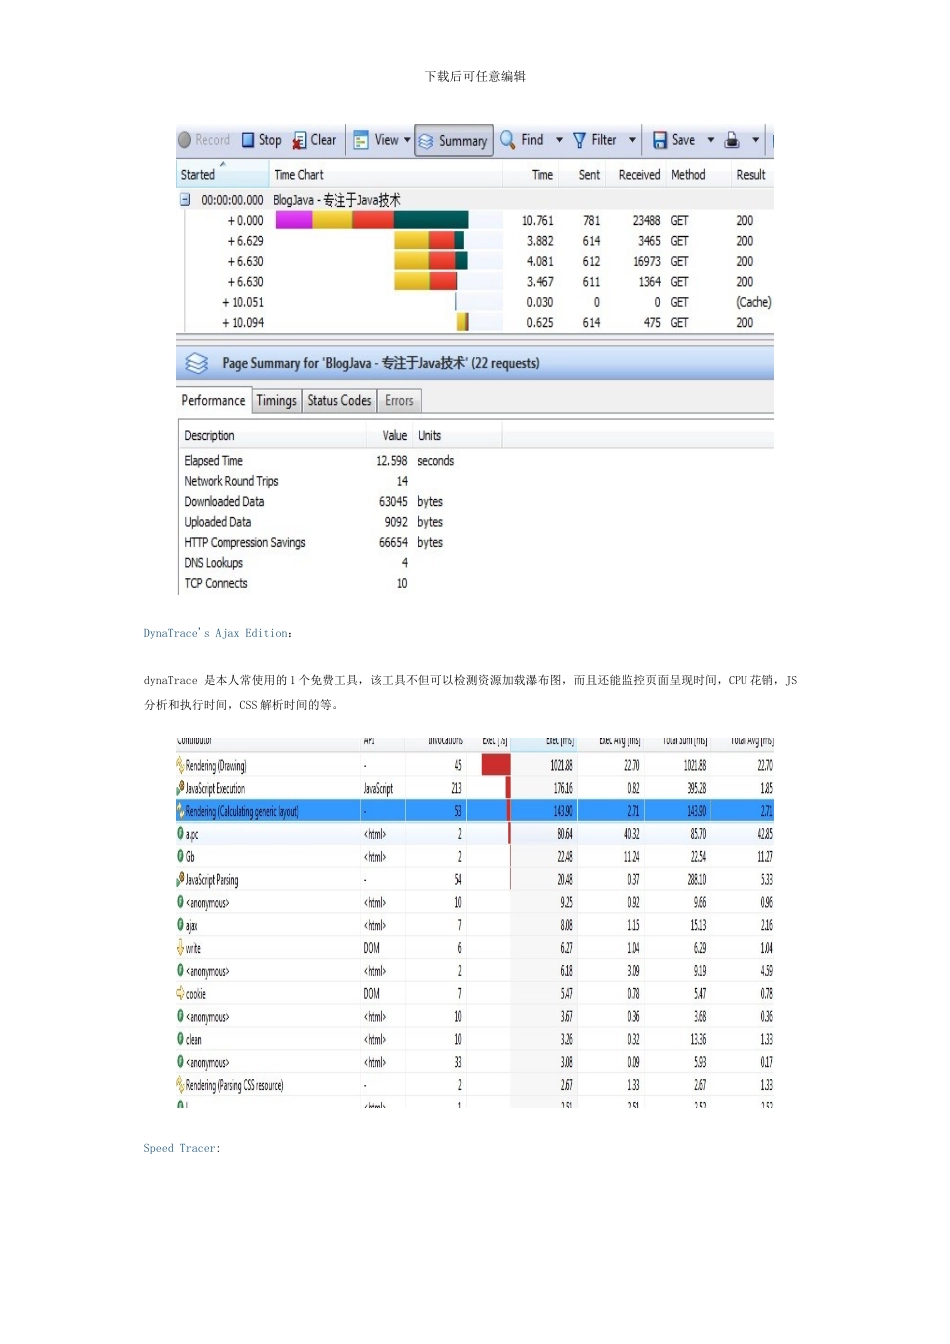Select Rendering (Calculating generic layout) row

click(x=475, y=811)
